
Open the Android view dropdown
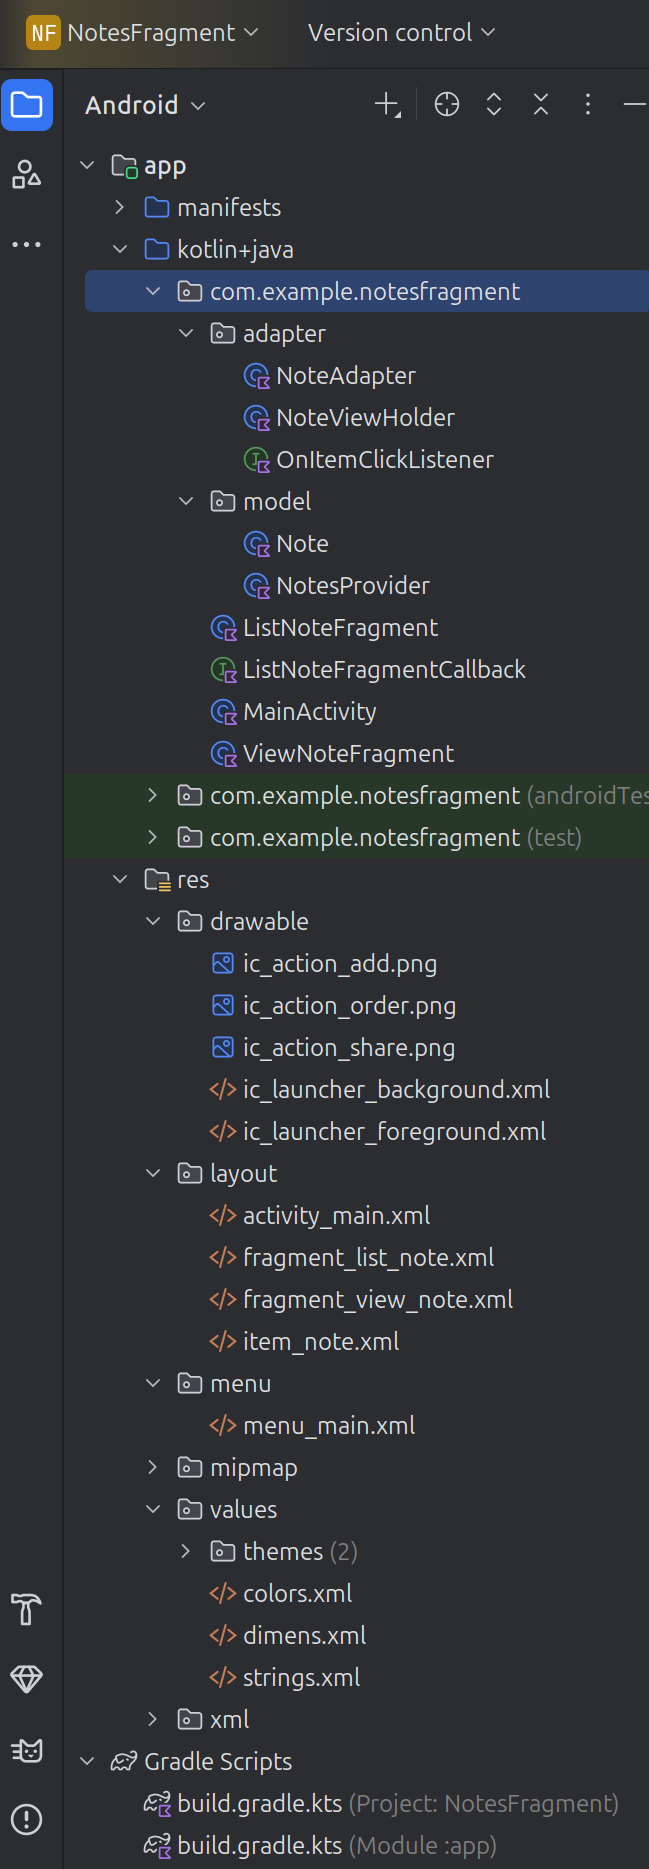[146, 105]
